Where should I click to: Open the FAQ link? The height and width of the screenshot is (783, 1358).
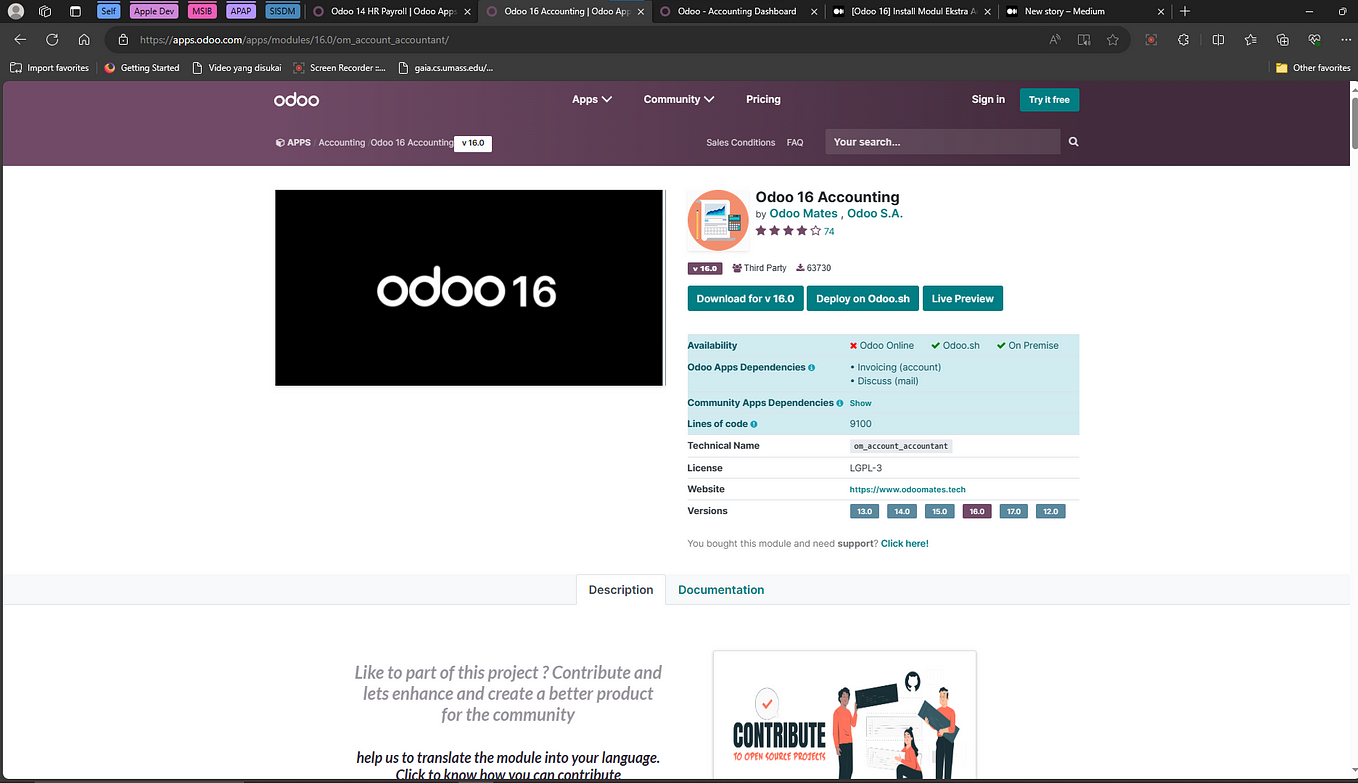(x=795, y=142)
